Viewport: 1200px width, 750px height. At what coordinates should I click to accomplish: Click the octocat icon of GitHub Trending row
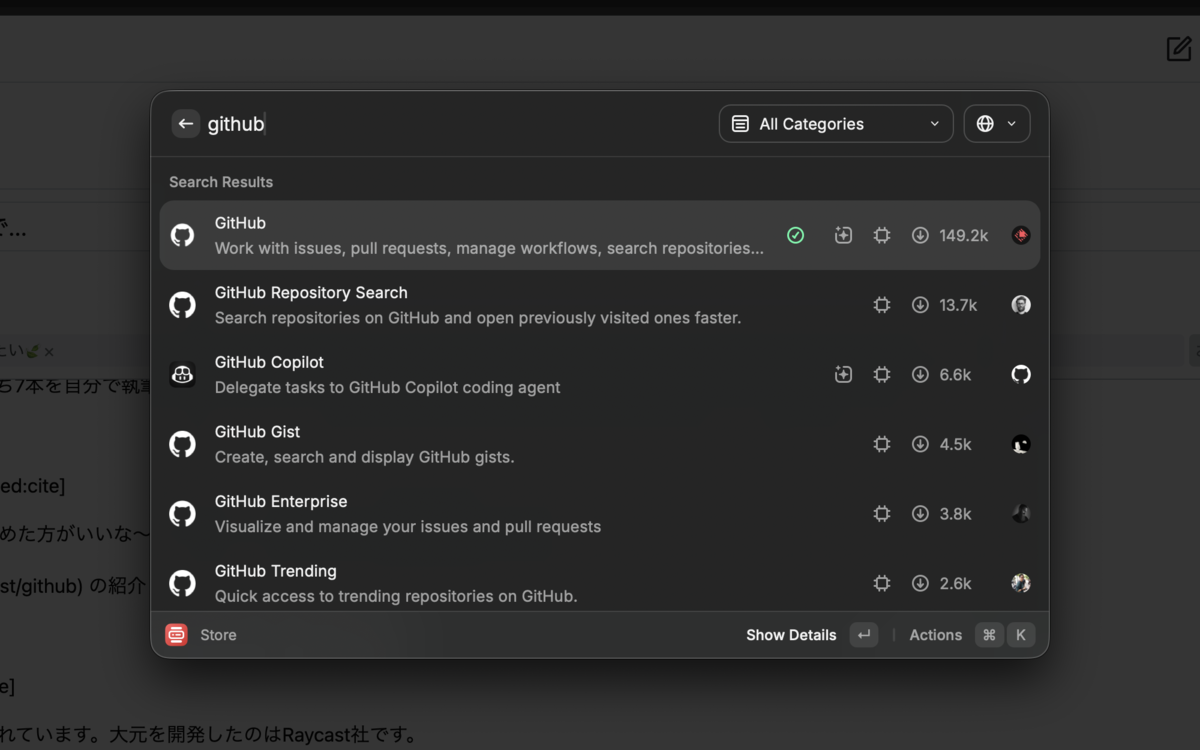tap(182, 583)
